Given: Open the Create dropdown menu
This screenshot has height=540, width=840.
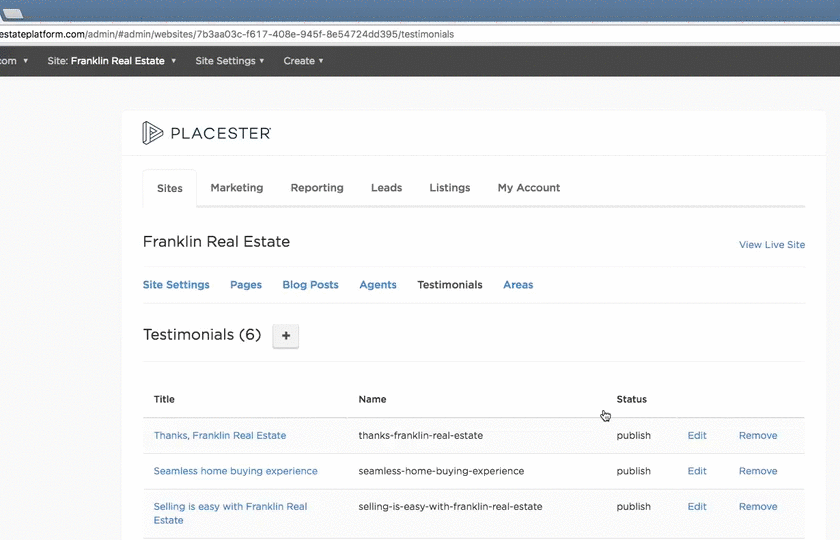Looking at the screenshot, I should click(x=303, y=61).
